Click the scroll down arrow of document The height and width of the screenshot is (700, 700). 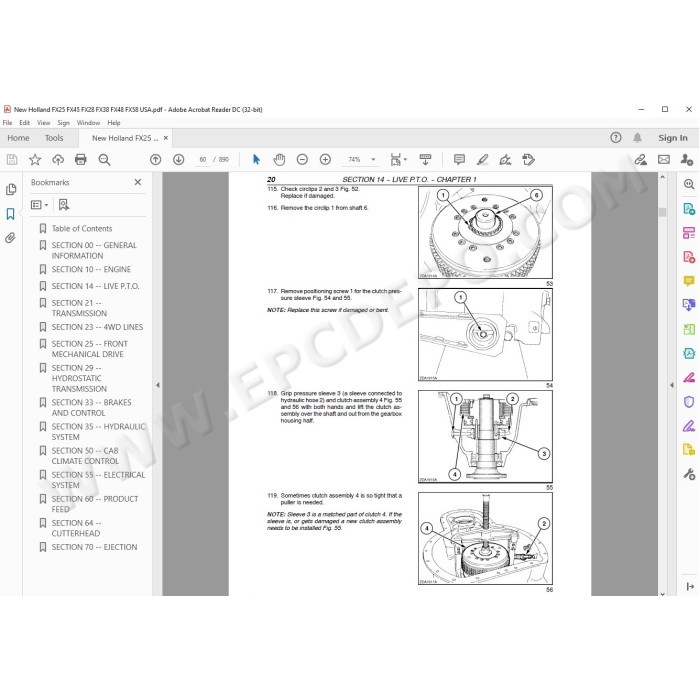tap(662, 593)
